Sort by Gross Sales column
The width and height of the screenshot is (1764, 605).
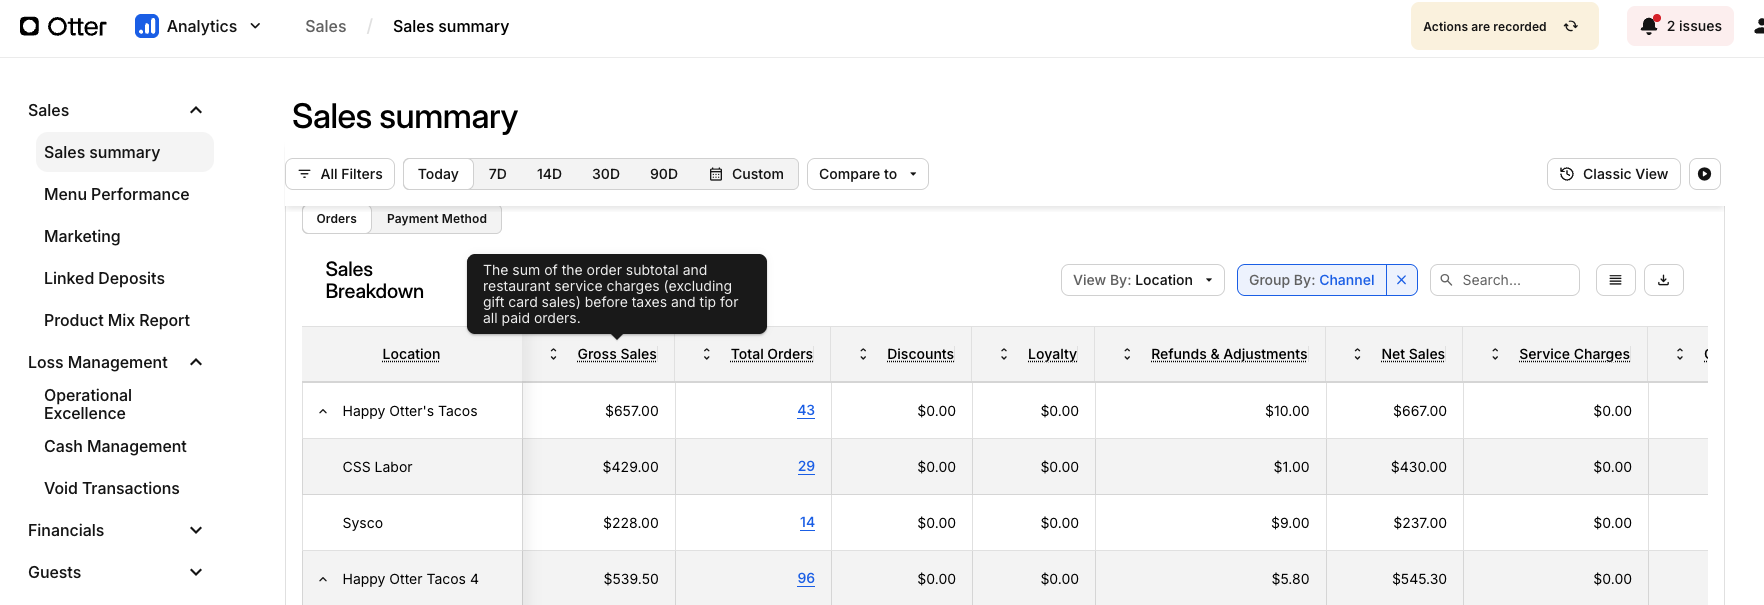554,354
